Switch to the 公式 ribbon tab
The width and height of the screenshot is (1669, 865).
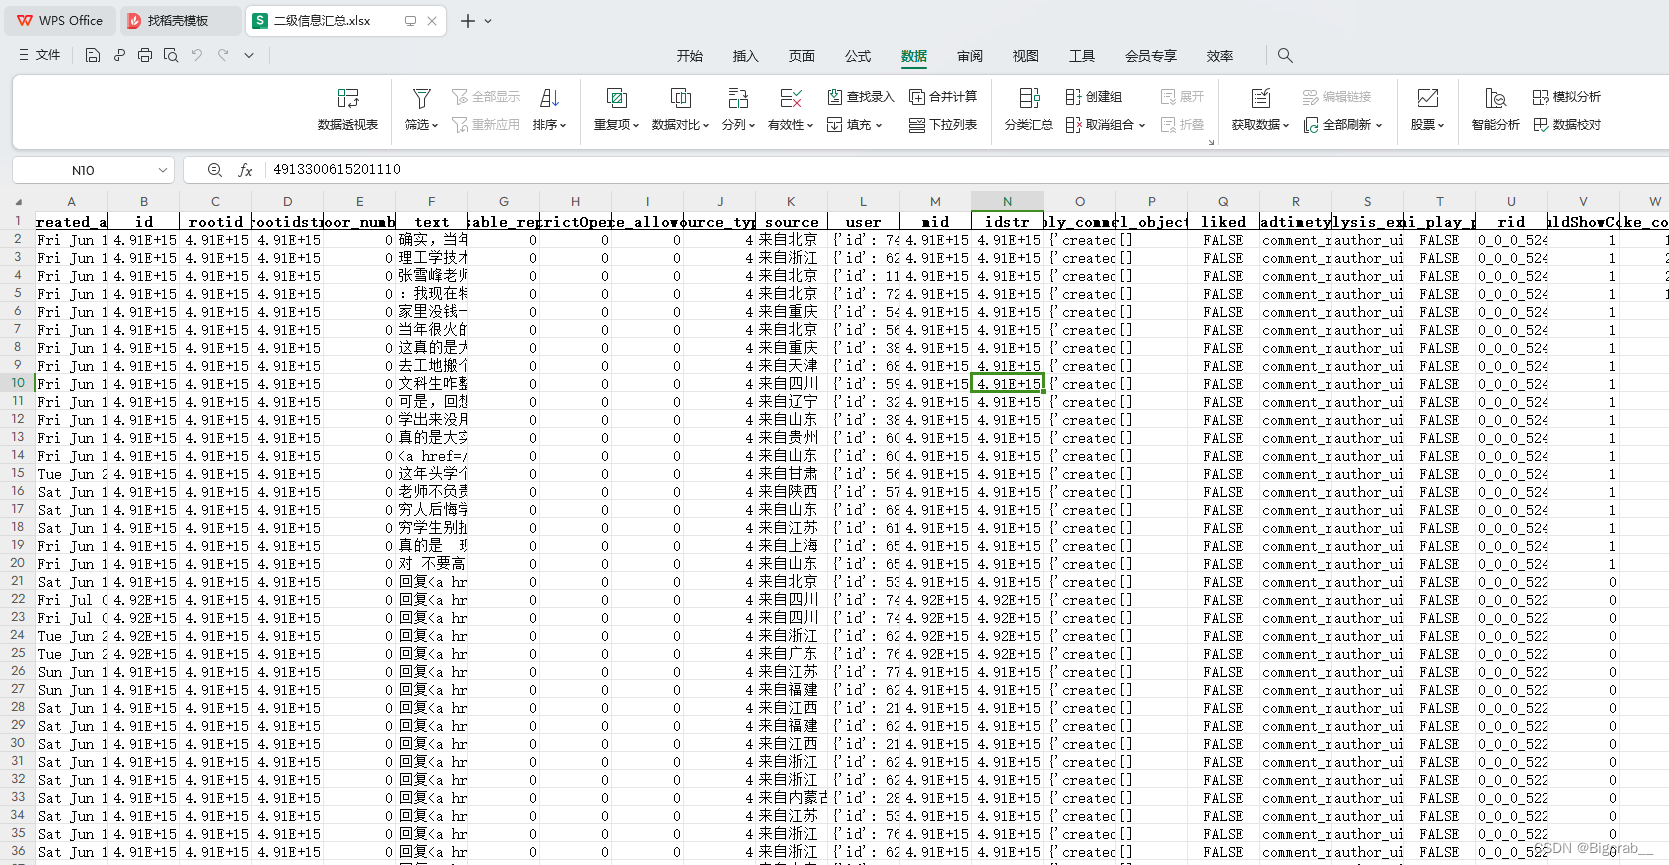tap(858, 56)
